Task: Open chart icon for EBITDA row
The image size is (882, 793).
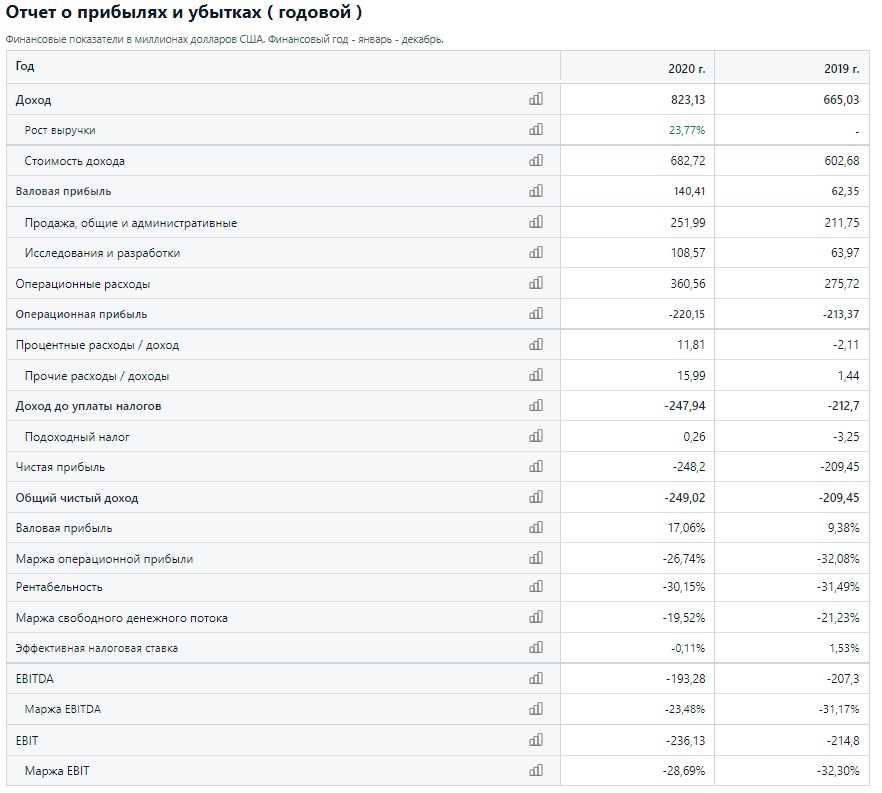Action: point(536,678)
